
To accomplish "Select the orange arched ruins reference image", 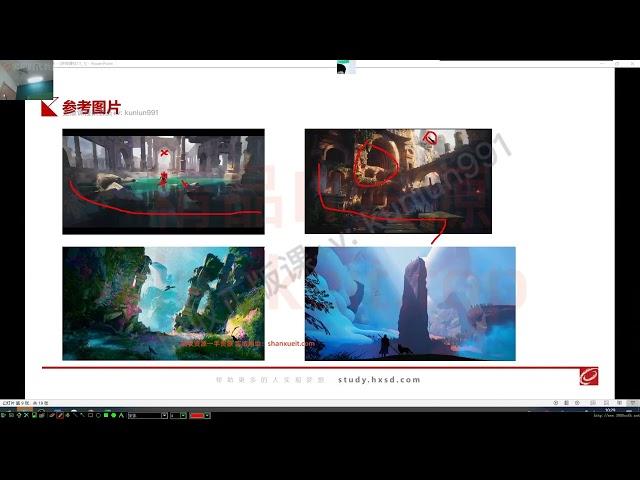I will 398,182.
